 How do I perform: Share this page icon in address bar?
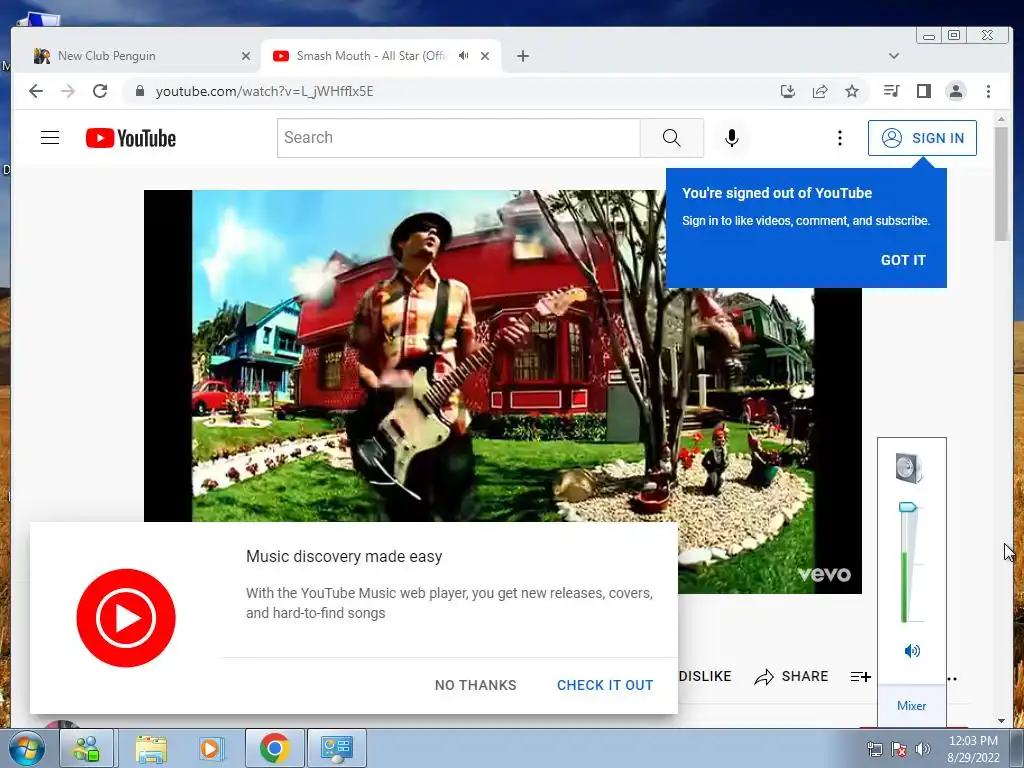[820, 91]
